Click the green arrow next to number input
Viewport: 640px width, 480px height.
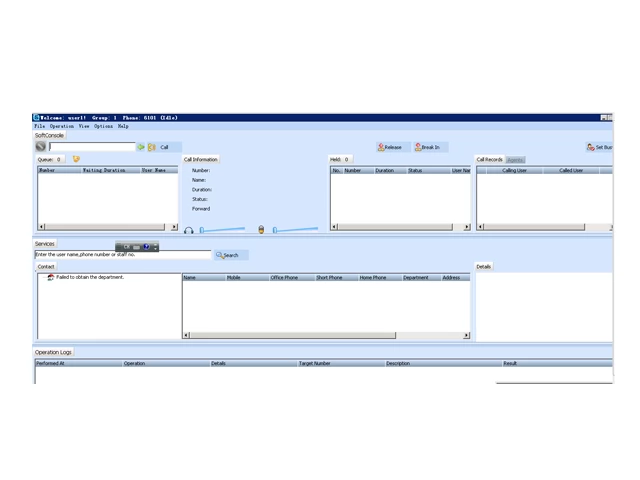140,147
